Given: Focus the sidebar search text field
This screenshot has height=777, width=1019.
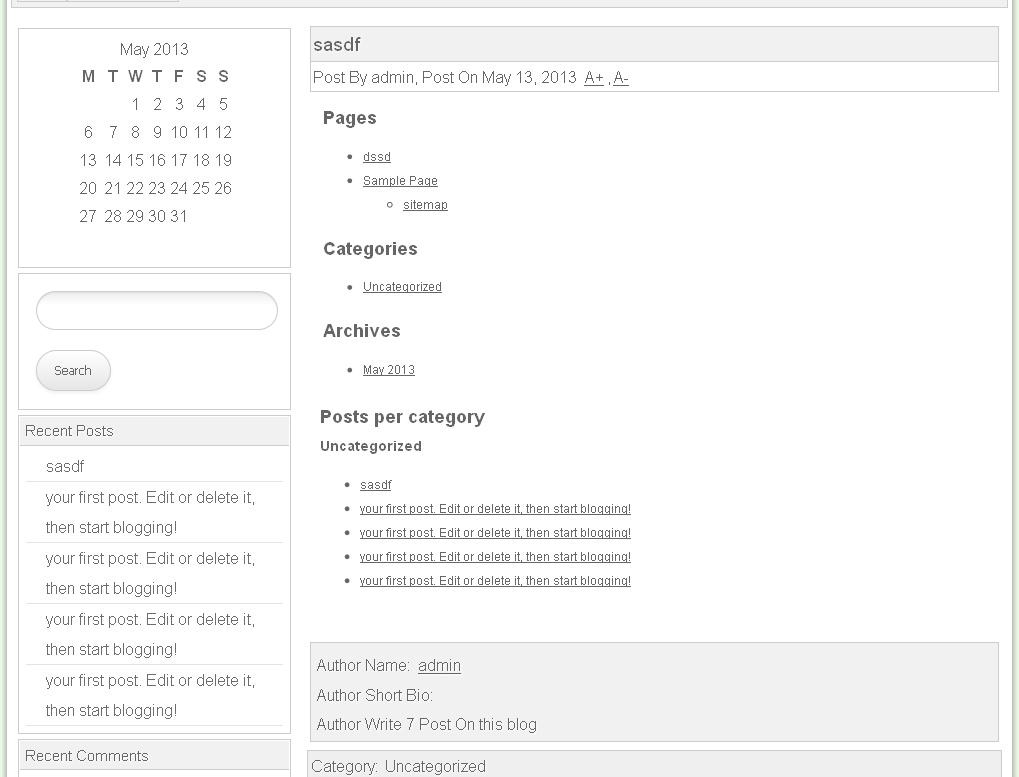Looking at the screenshot, I should coord(157,311).
